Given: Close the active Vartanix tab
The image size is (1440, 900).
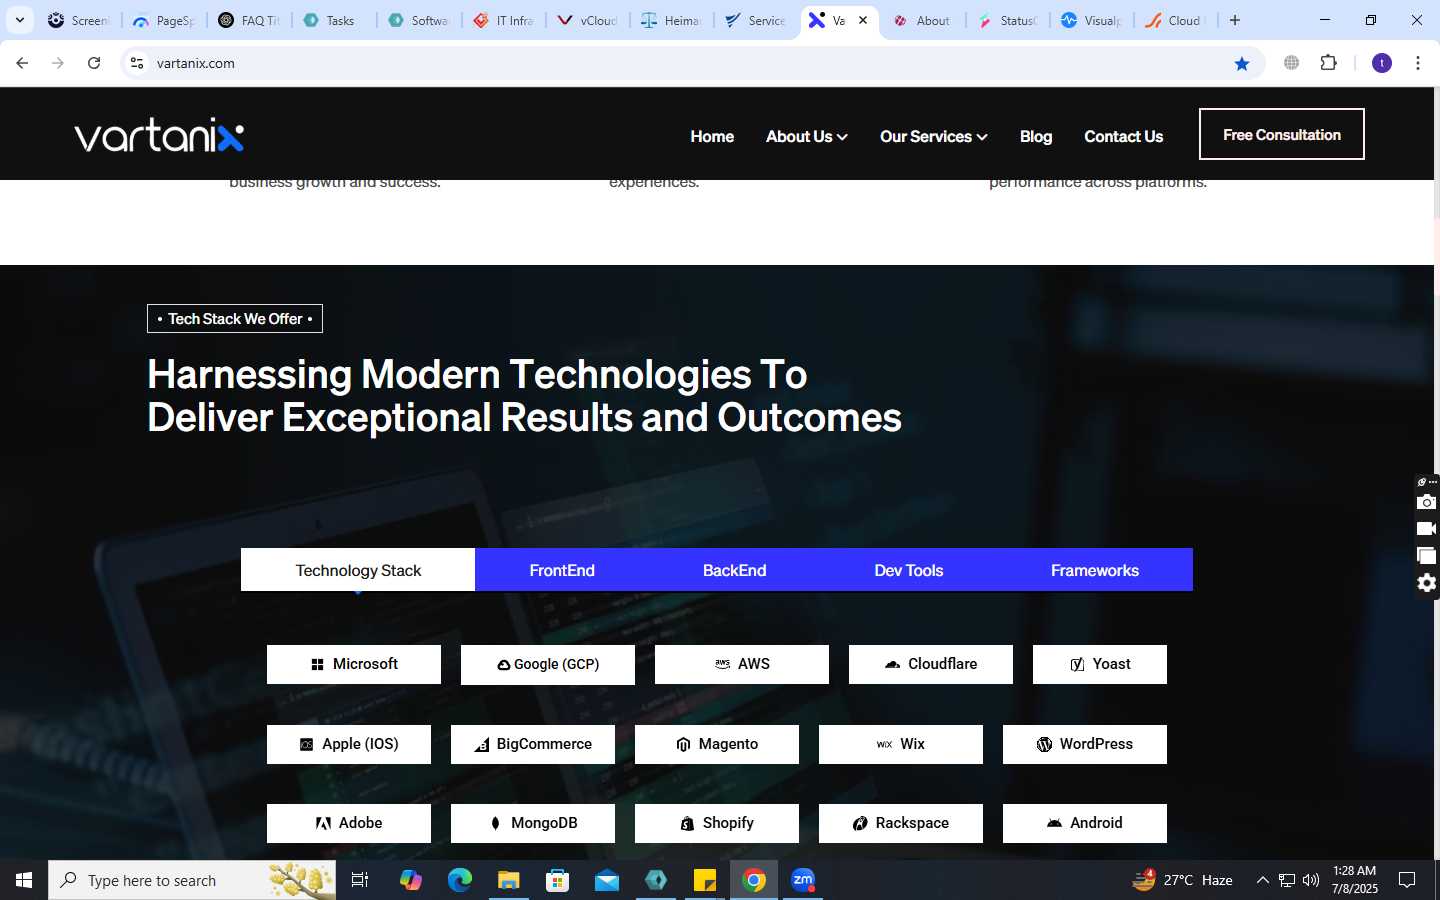Looking at the screenshot, I should coord(863,20).
